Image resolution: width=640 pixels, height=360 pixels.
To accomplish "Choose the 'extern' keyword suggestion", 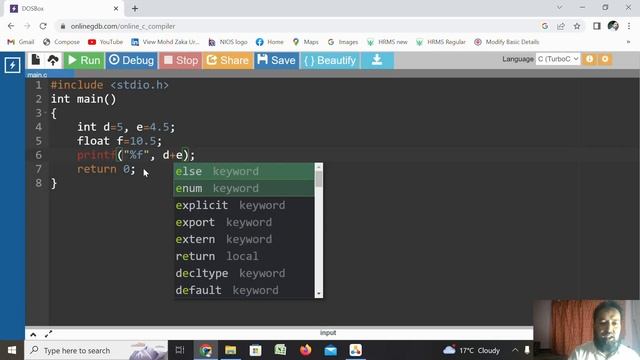I will pos(244,239).
